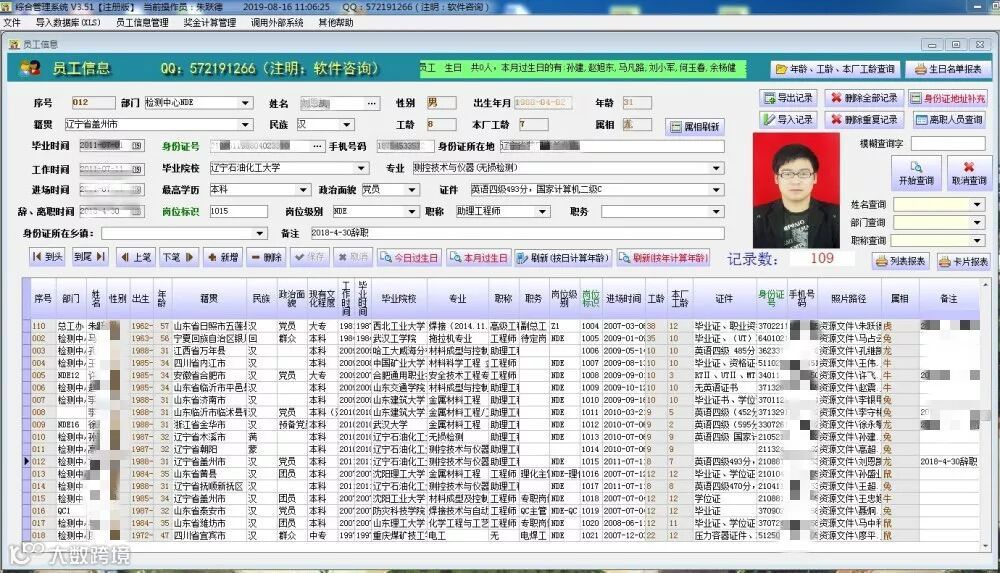The image size is (1000, 573).
Task: Select table row with 序号 110
Action: point(501,325)
